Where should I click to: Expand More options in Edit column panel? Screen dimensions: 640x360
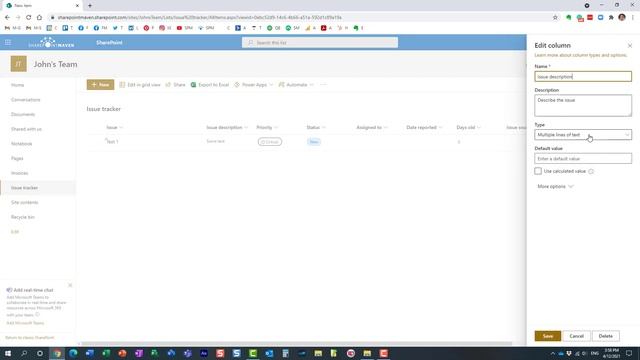pos(555,187)
